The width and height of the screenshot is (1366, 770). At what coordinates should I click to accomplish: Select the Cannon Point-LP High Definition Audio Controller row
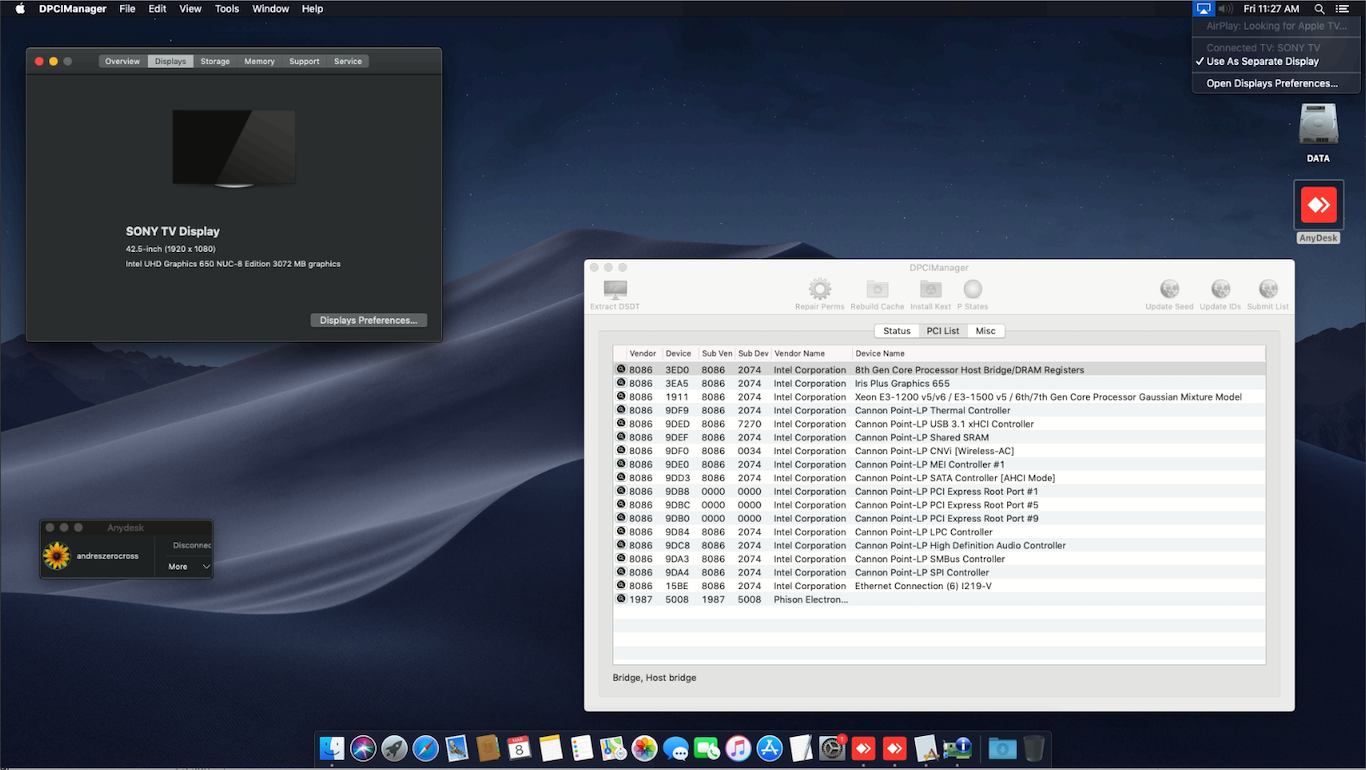click(939, 545)
